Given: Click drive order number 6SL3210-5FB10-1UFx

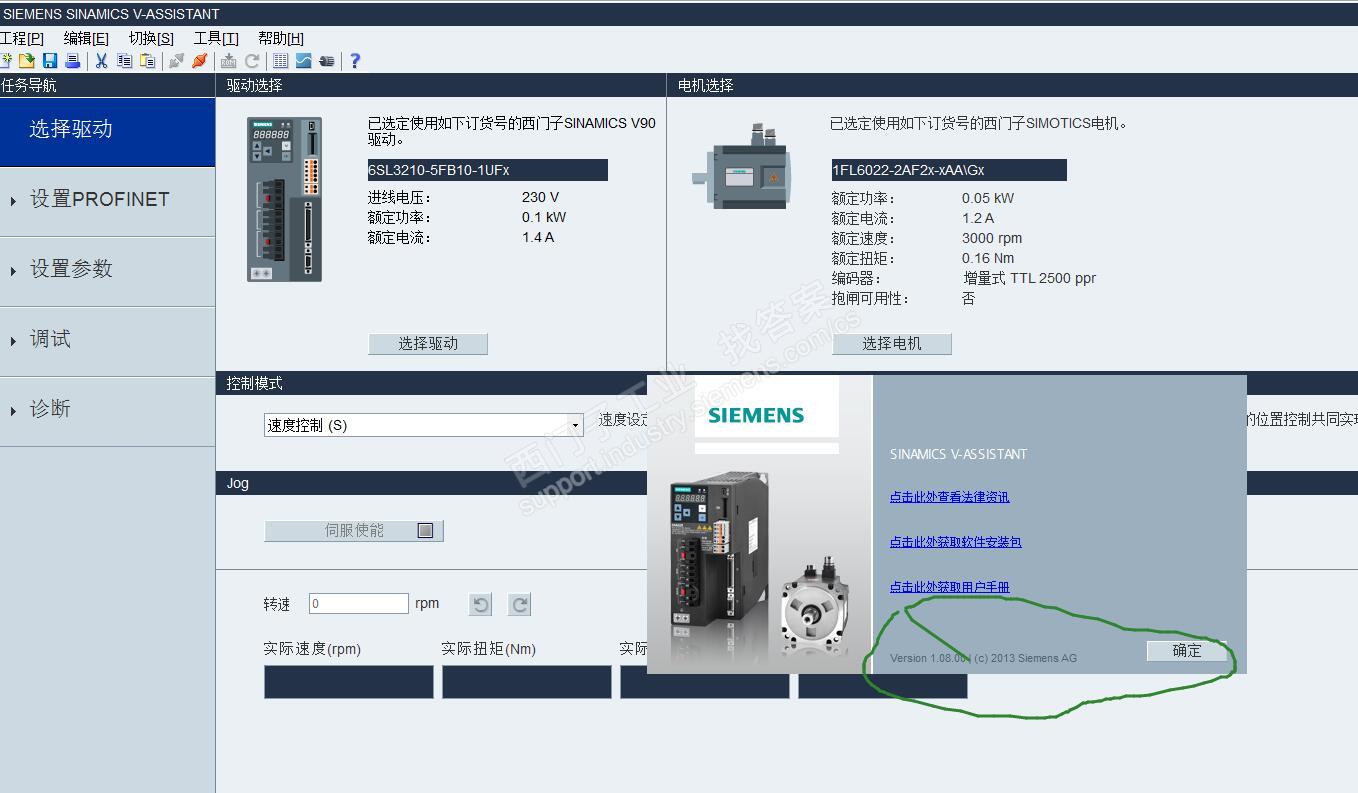Looking at the screenshot, I should coord(487,170).
